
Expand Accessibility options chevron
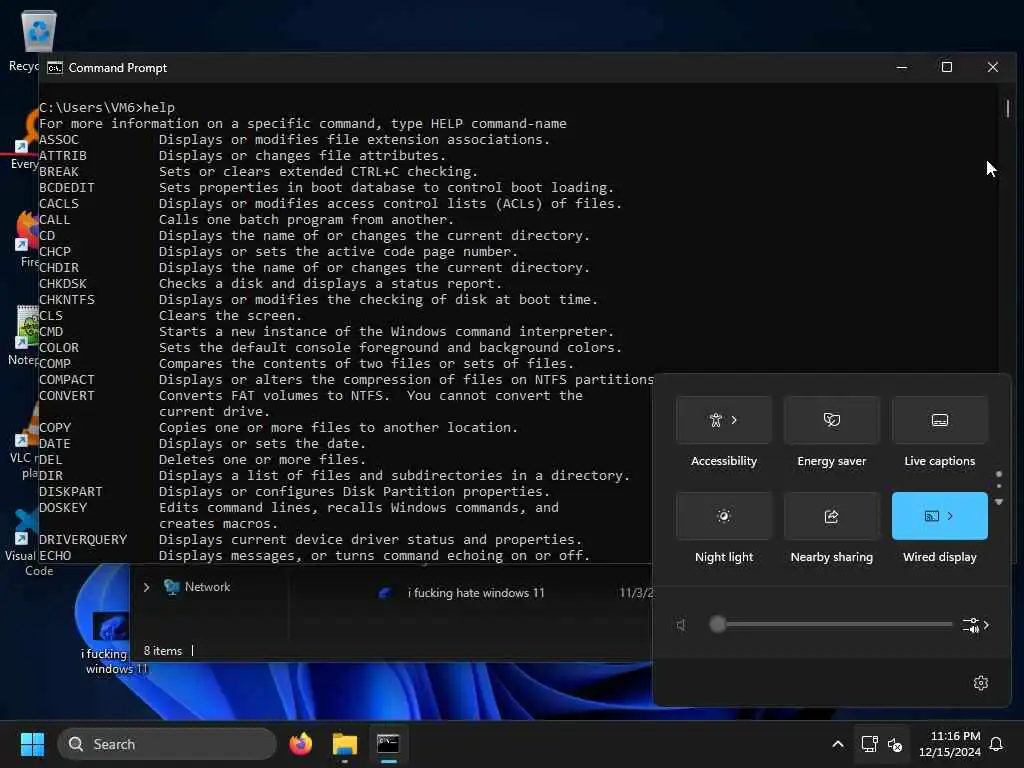pyautogui.click(x=735, y=420)
